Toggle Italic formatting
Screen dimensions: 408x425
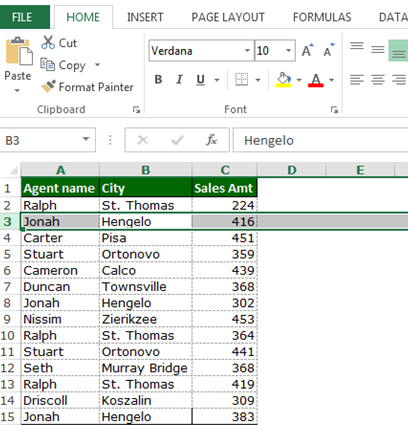[x=179, y=80]
